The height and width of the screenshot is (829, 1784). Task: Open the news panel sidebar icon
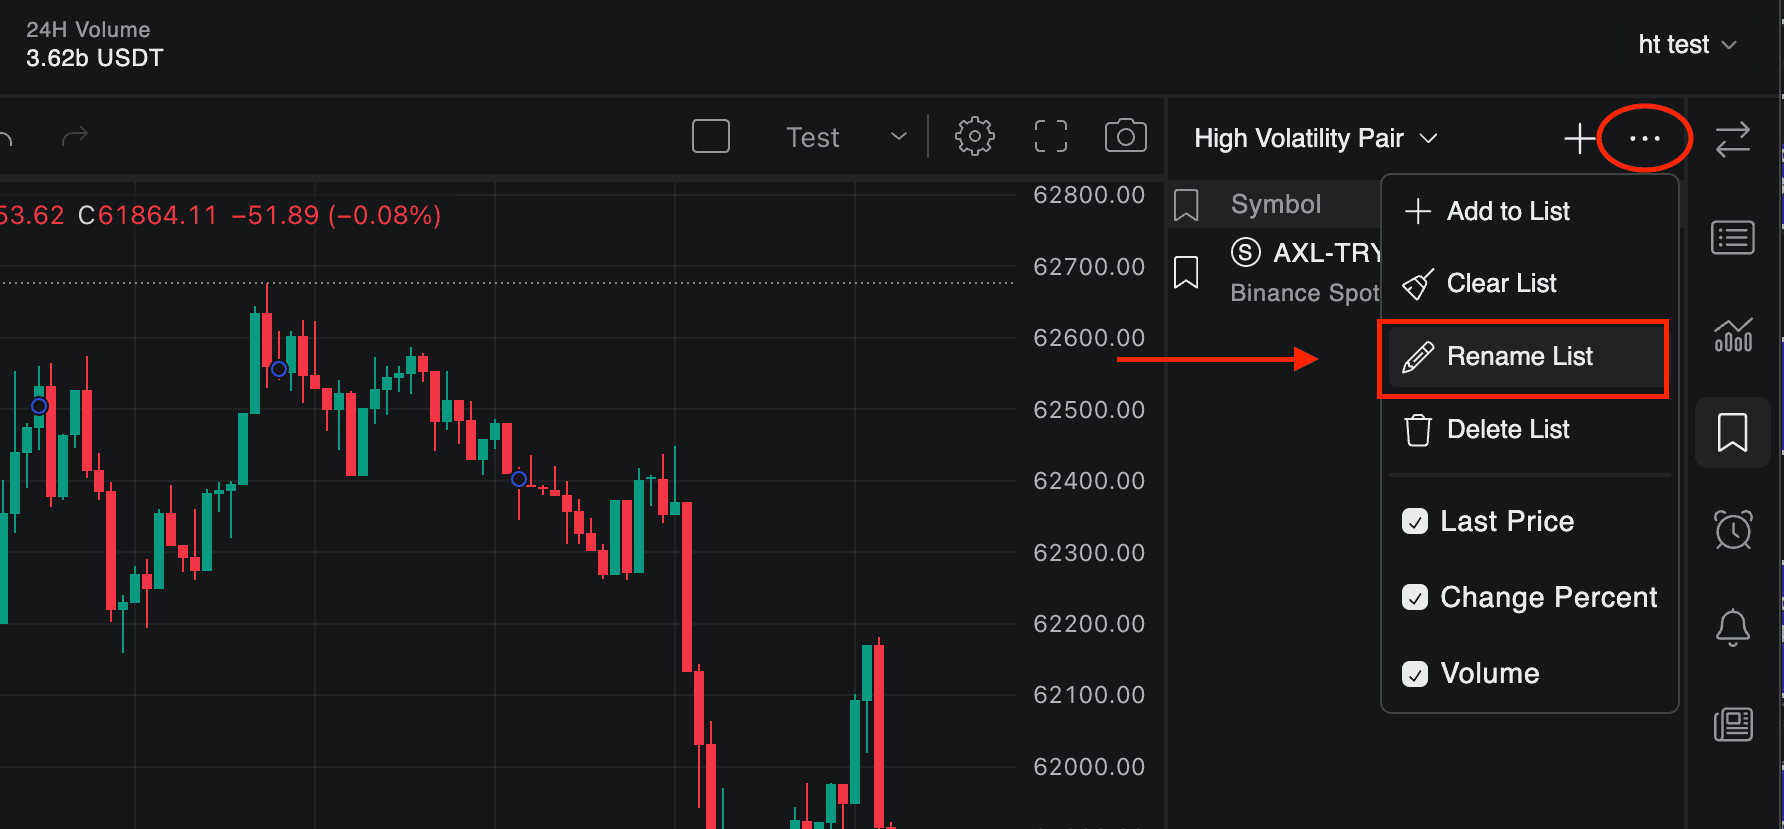[1733, 724]
